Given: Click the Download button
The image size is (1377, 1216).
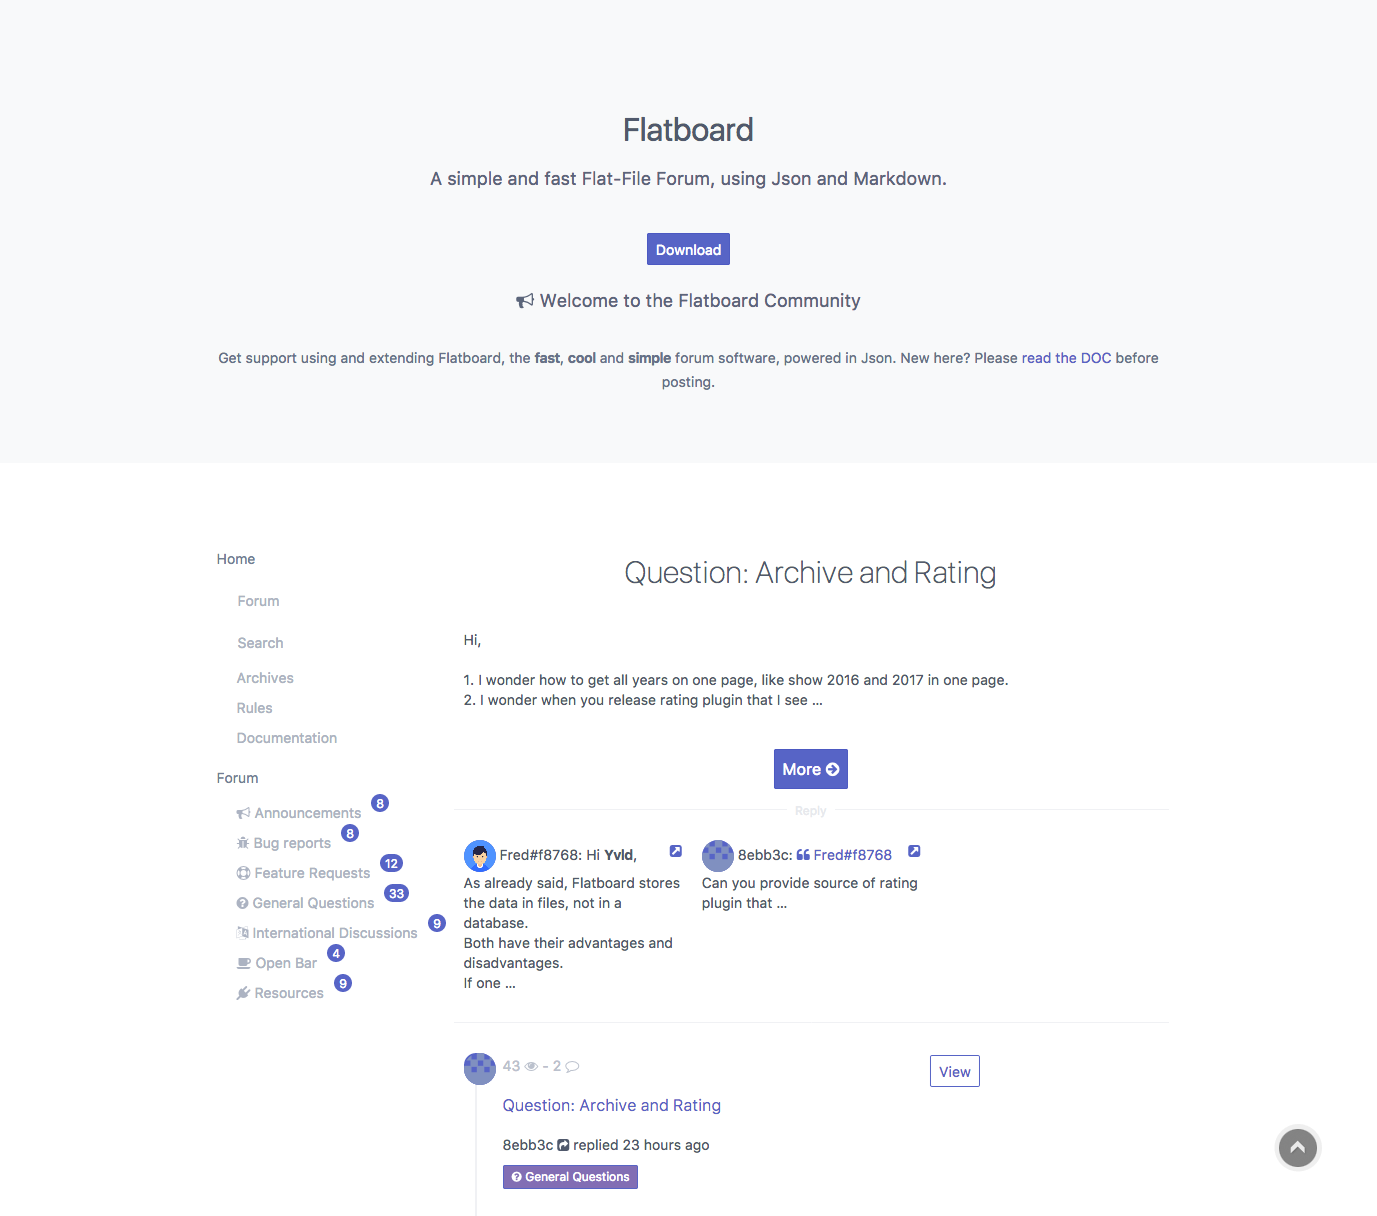Looking at the screenshot, I should [688, 249].
